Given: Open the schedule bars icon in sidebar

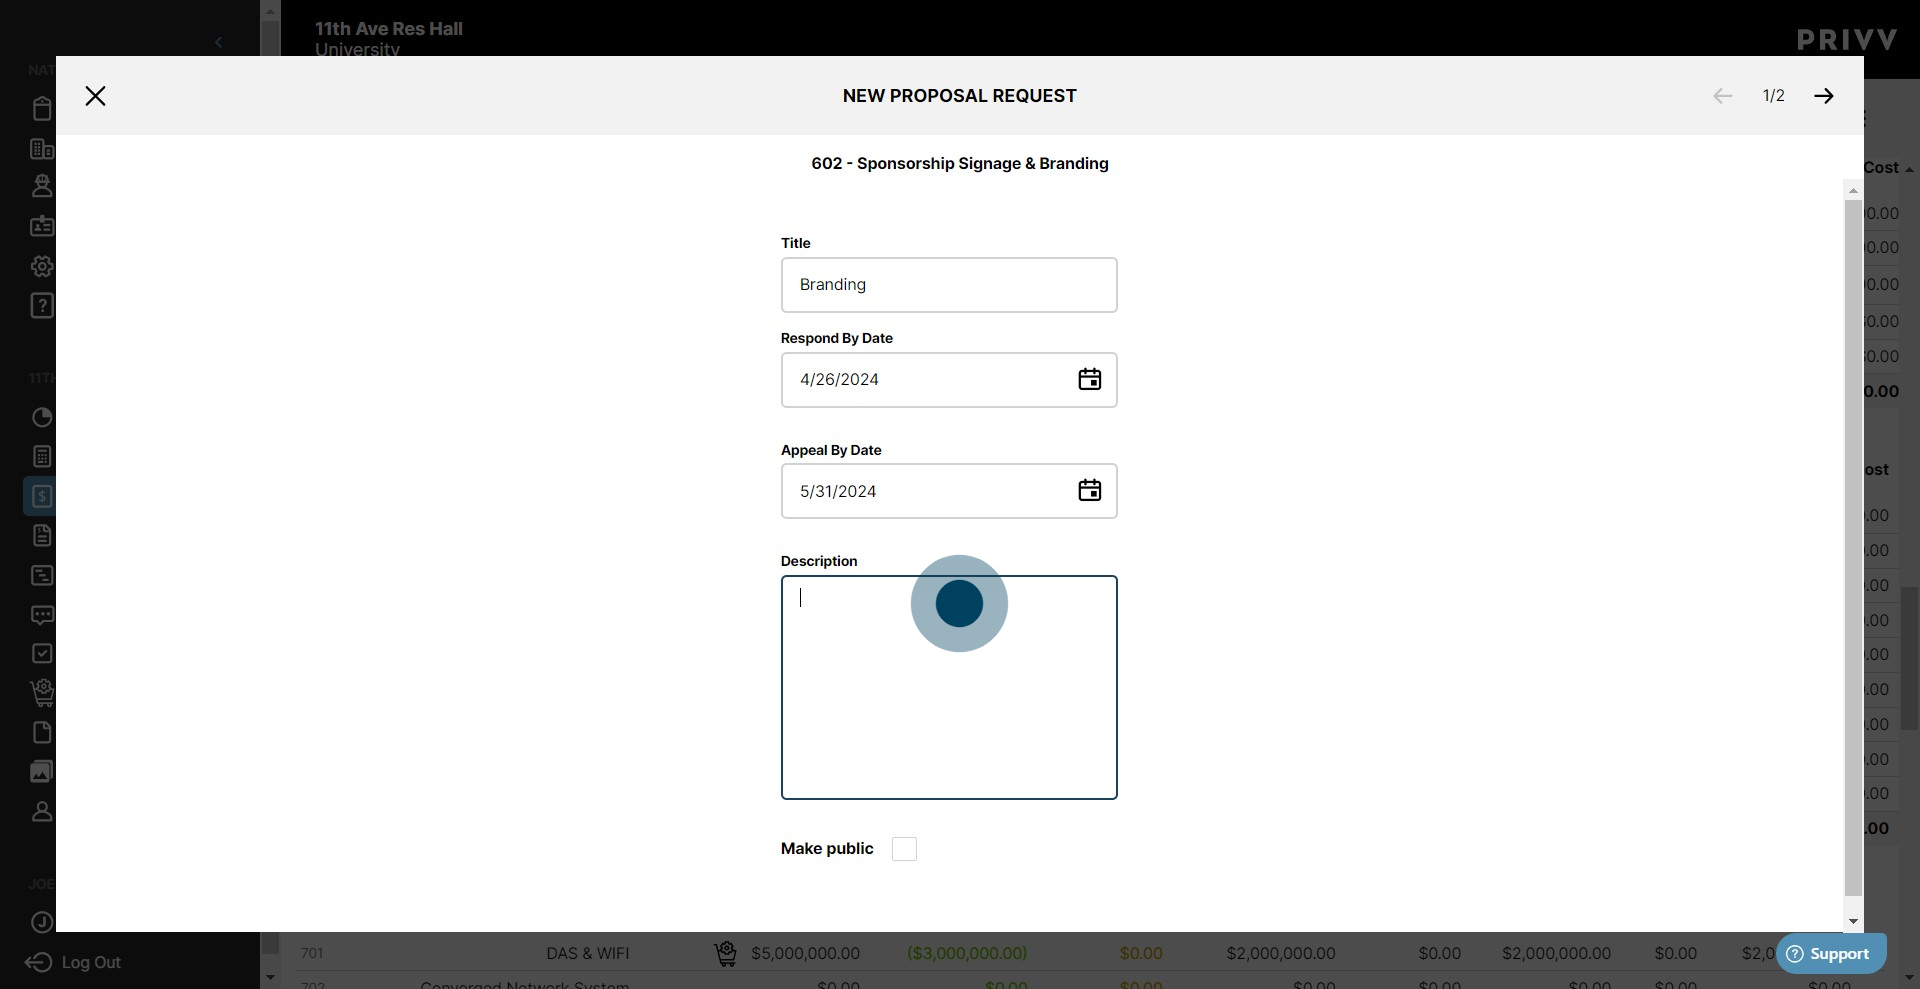Looking at the screenshot, I should point(42,575).
